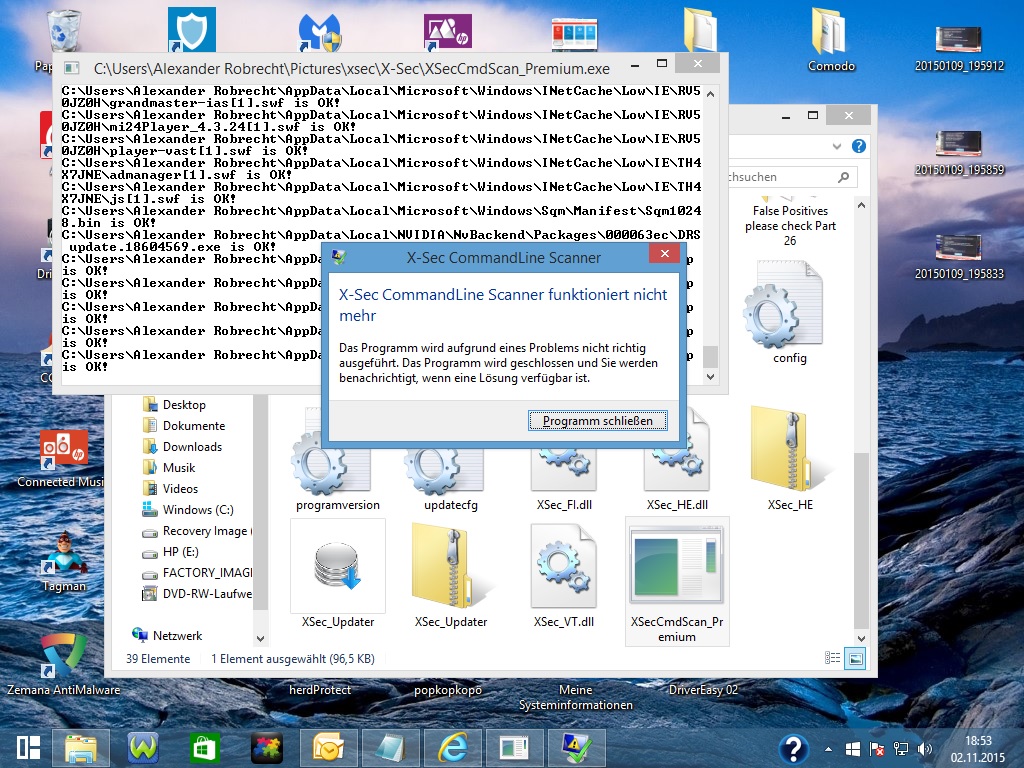Open Downloads in the navigation pane
Screen dimensions: 1024x768
tap(192, 447)
